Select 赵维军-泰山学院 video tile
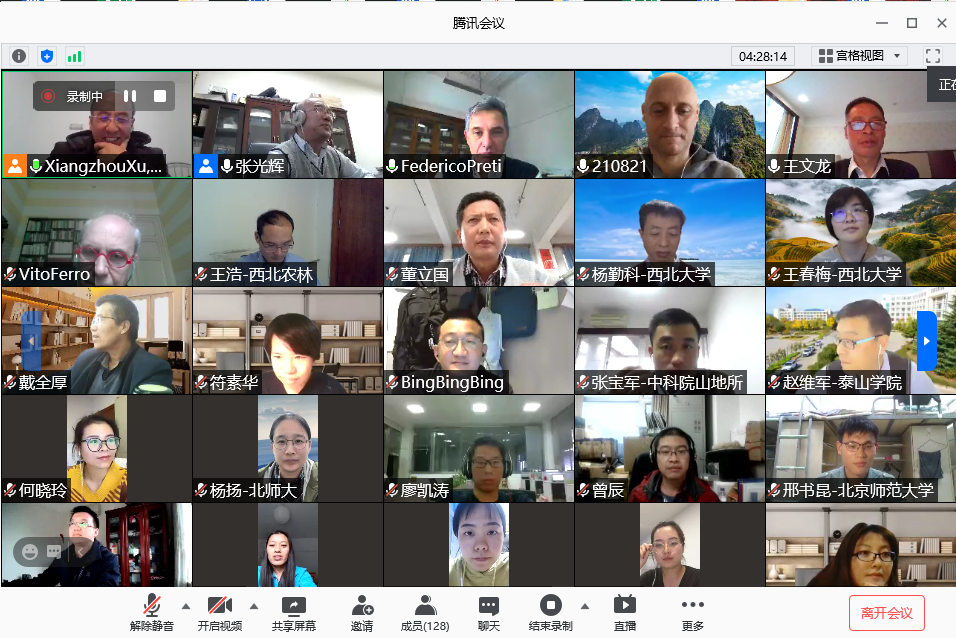The height and width of the screenshot is (638, 956). point(860,340)
